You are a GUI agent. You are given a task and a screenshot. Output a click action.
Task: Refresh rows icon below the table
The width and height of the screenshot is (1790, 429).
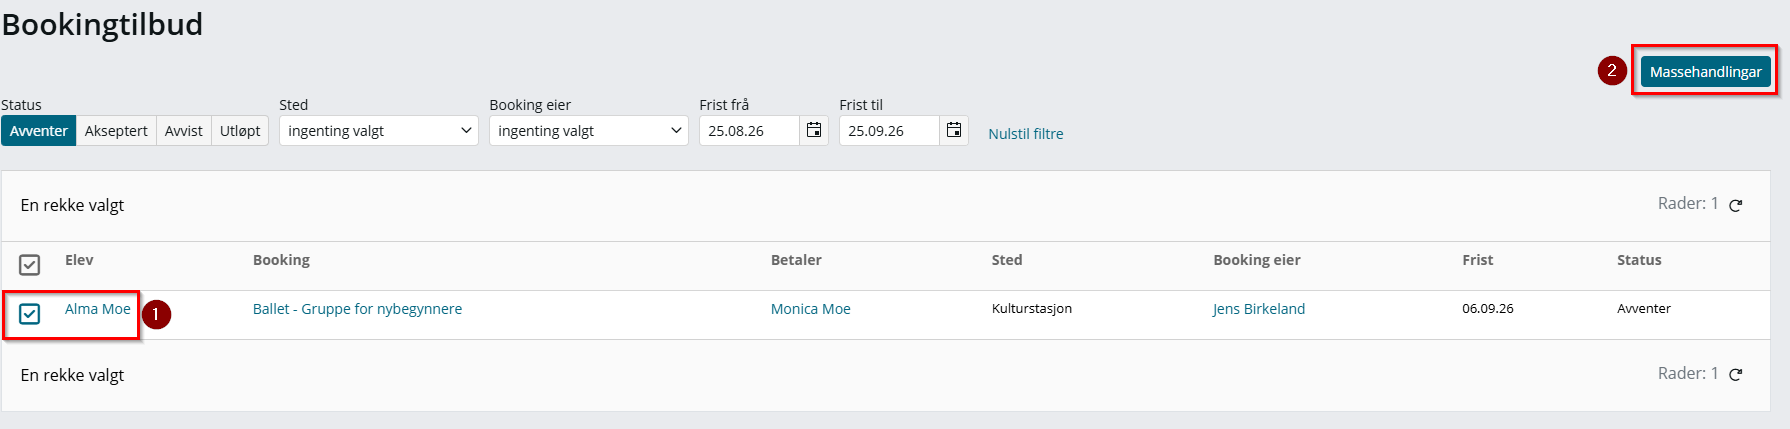coord(1736,375)
